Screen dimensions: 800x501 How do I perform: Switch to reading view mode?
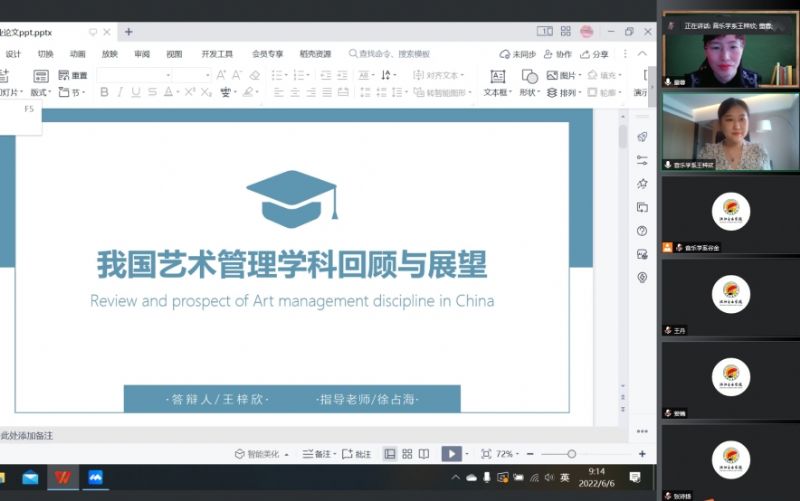[424, 454]
